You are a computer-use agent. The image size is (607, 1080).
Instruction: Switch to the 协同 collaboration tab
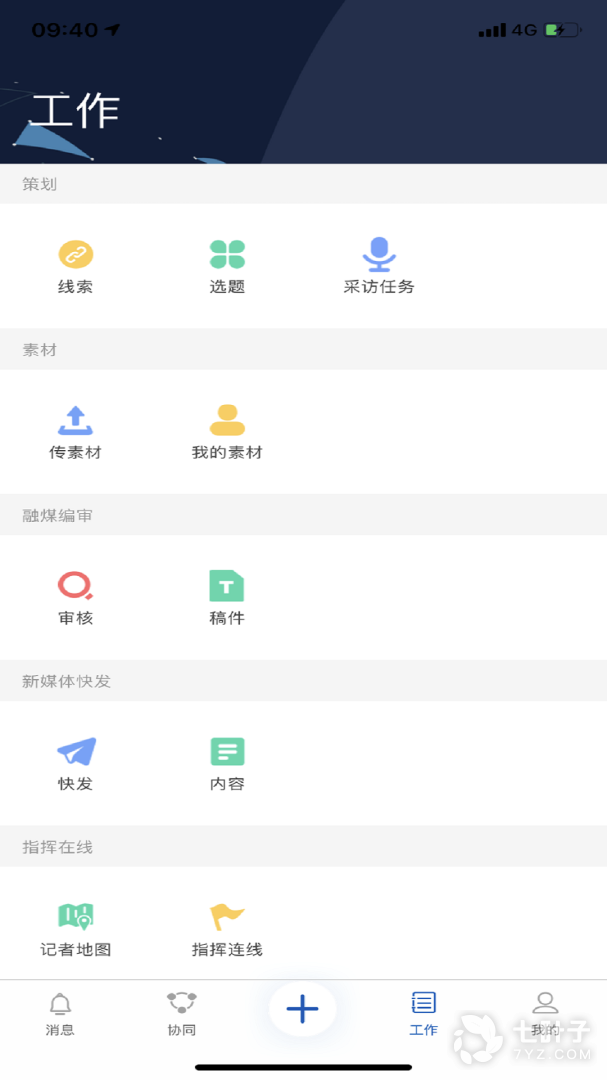182,1013
